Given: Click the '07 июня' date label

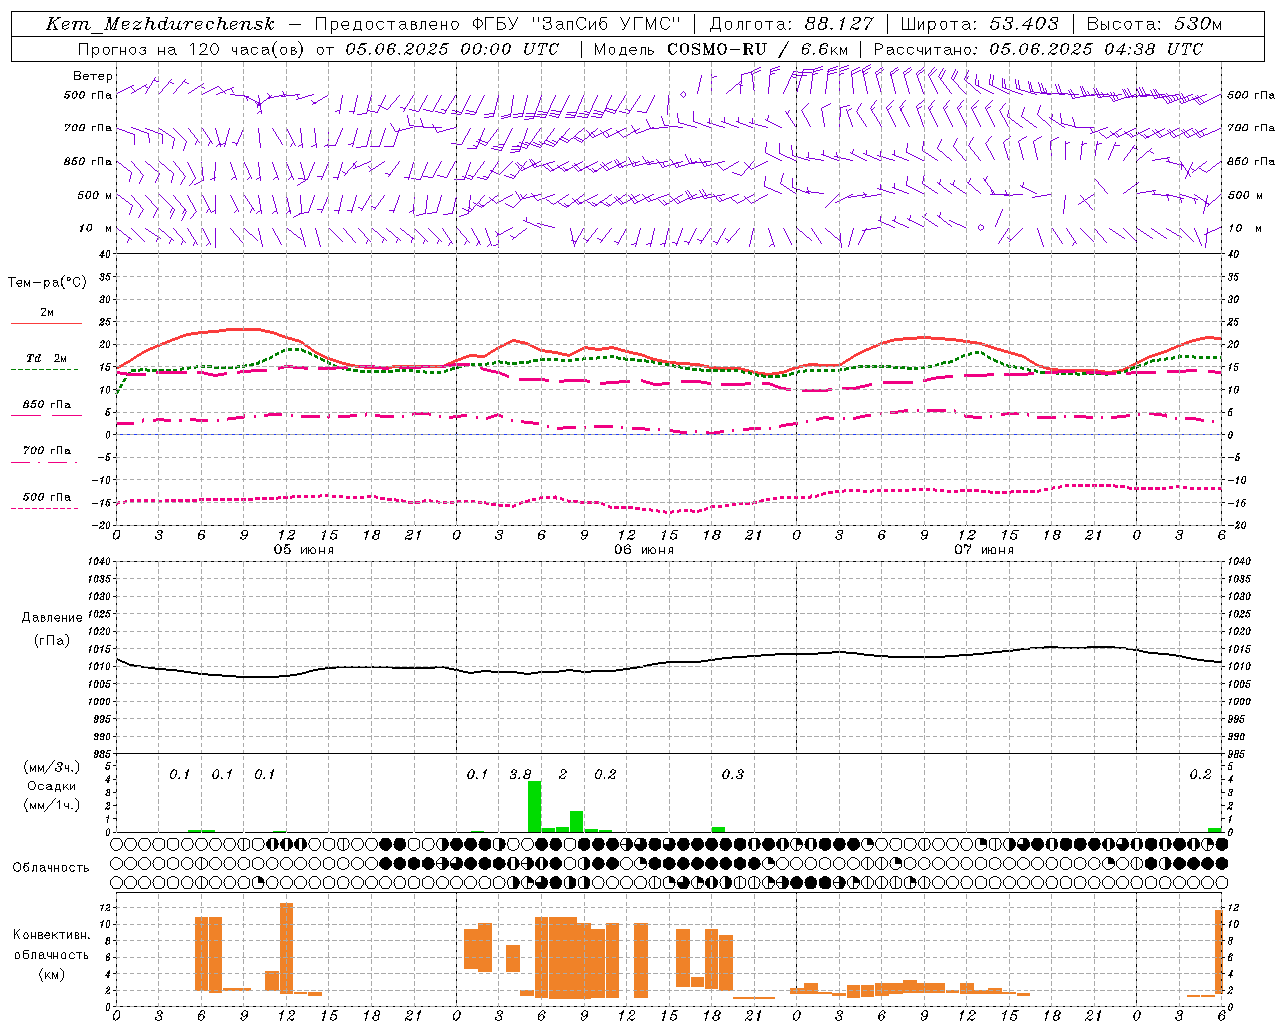Looking at the screenshot, I should tap(984, 550).
